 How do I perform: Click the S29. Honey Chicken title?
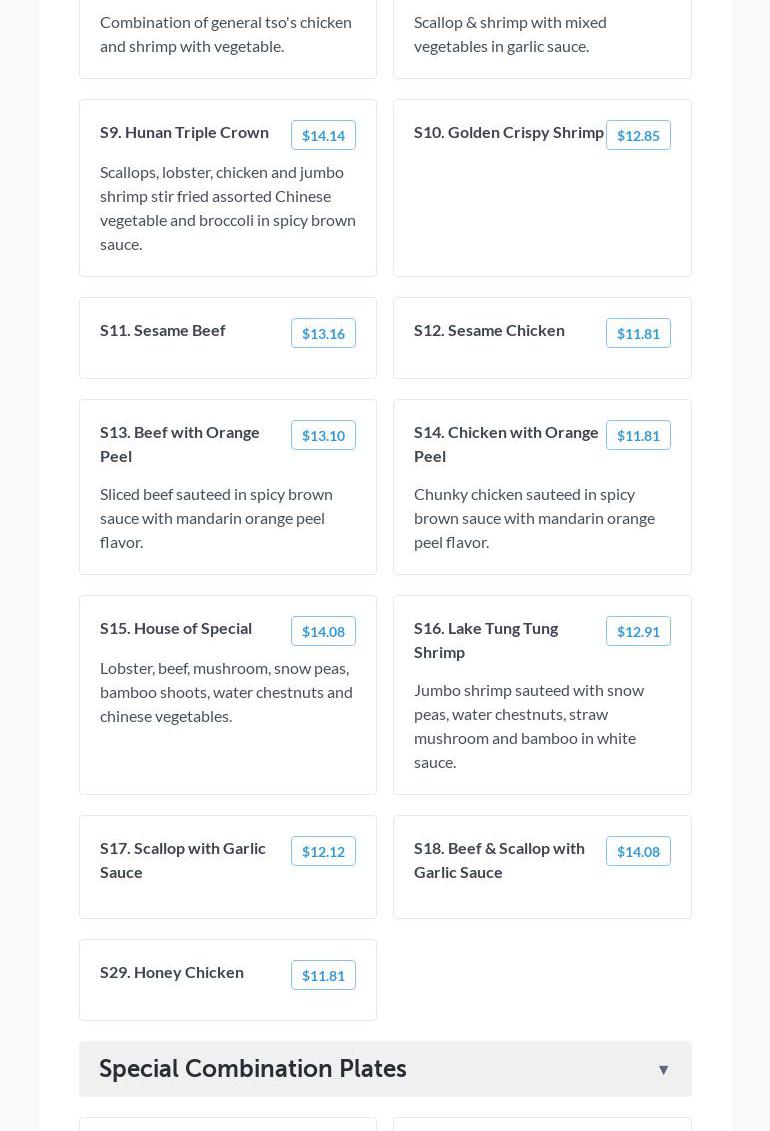[172, 972]
